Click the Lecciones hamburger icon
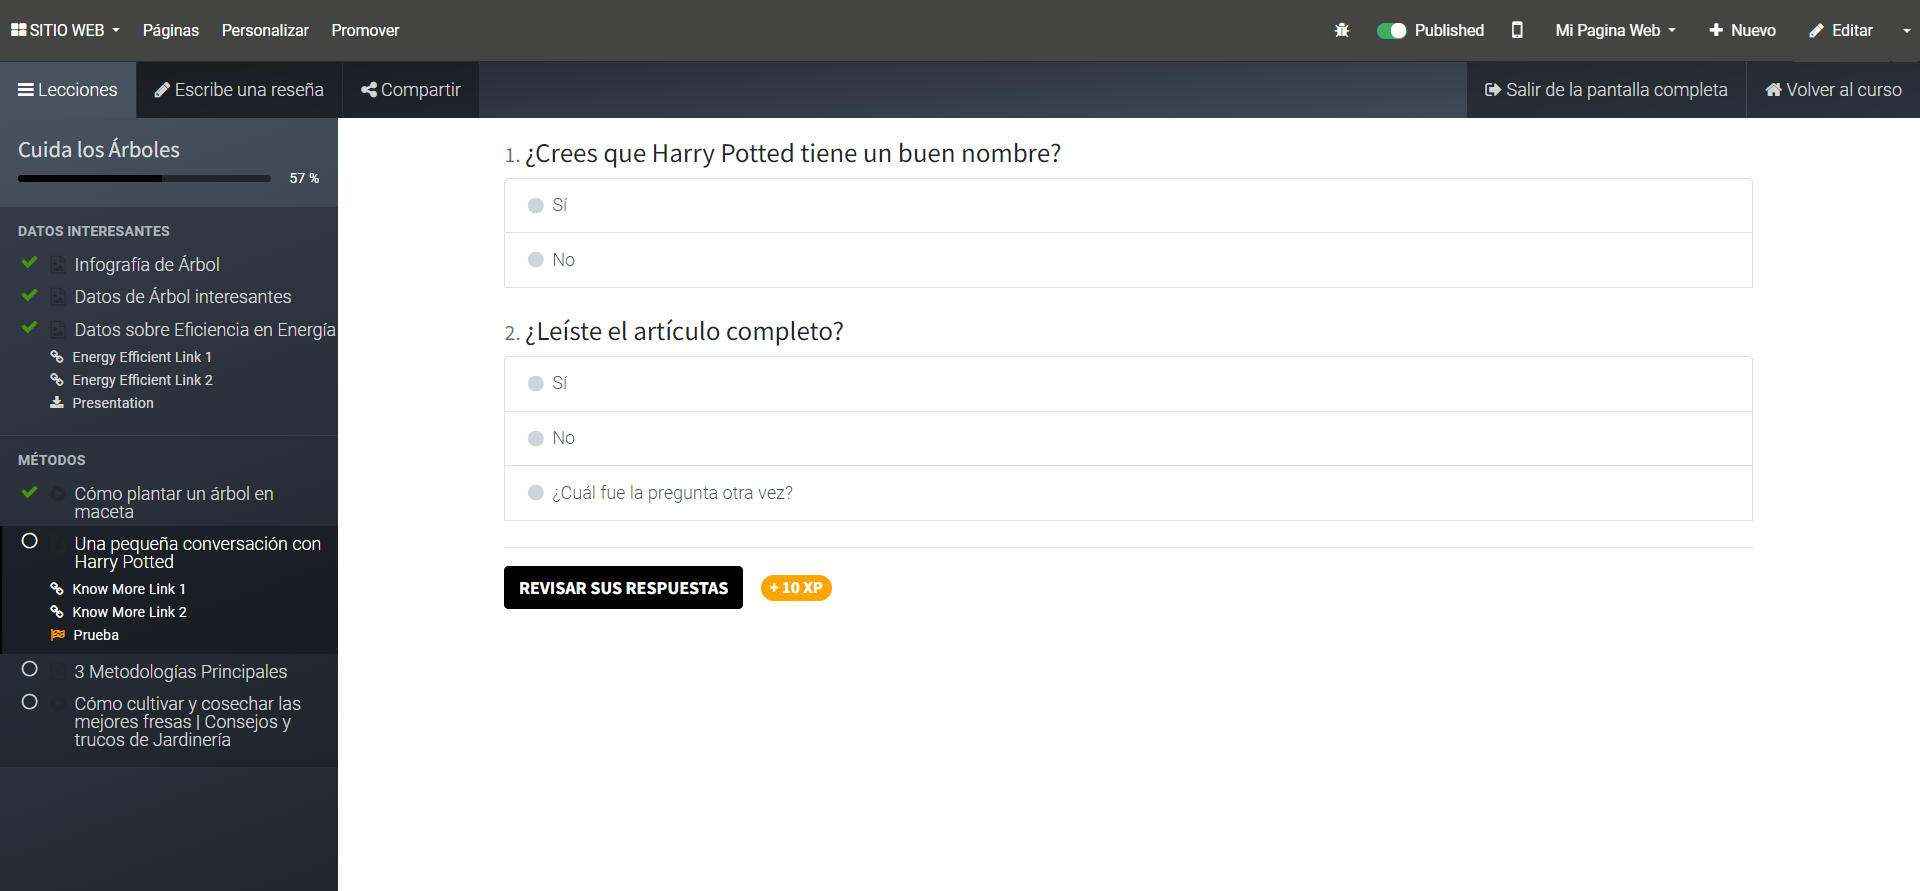The width and height of the screenshot is (1920, 891). point(26,90)
